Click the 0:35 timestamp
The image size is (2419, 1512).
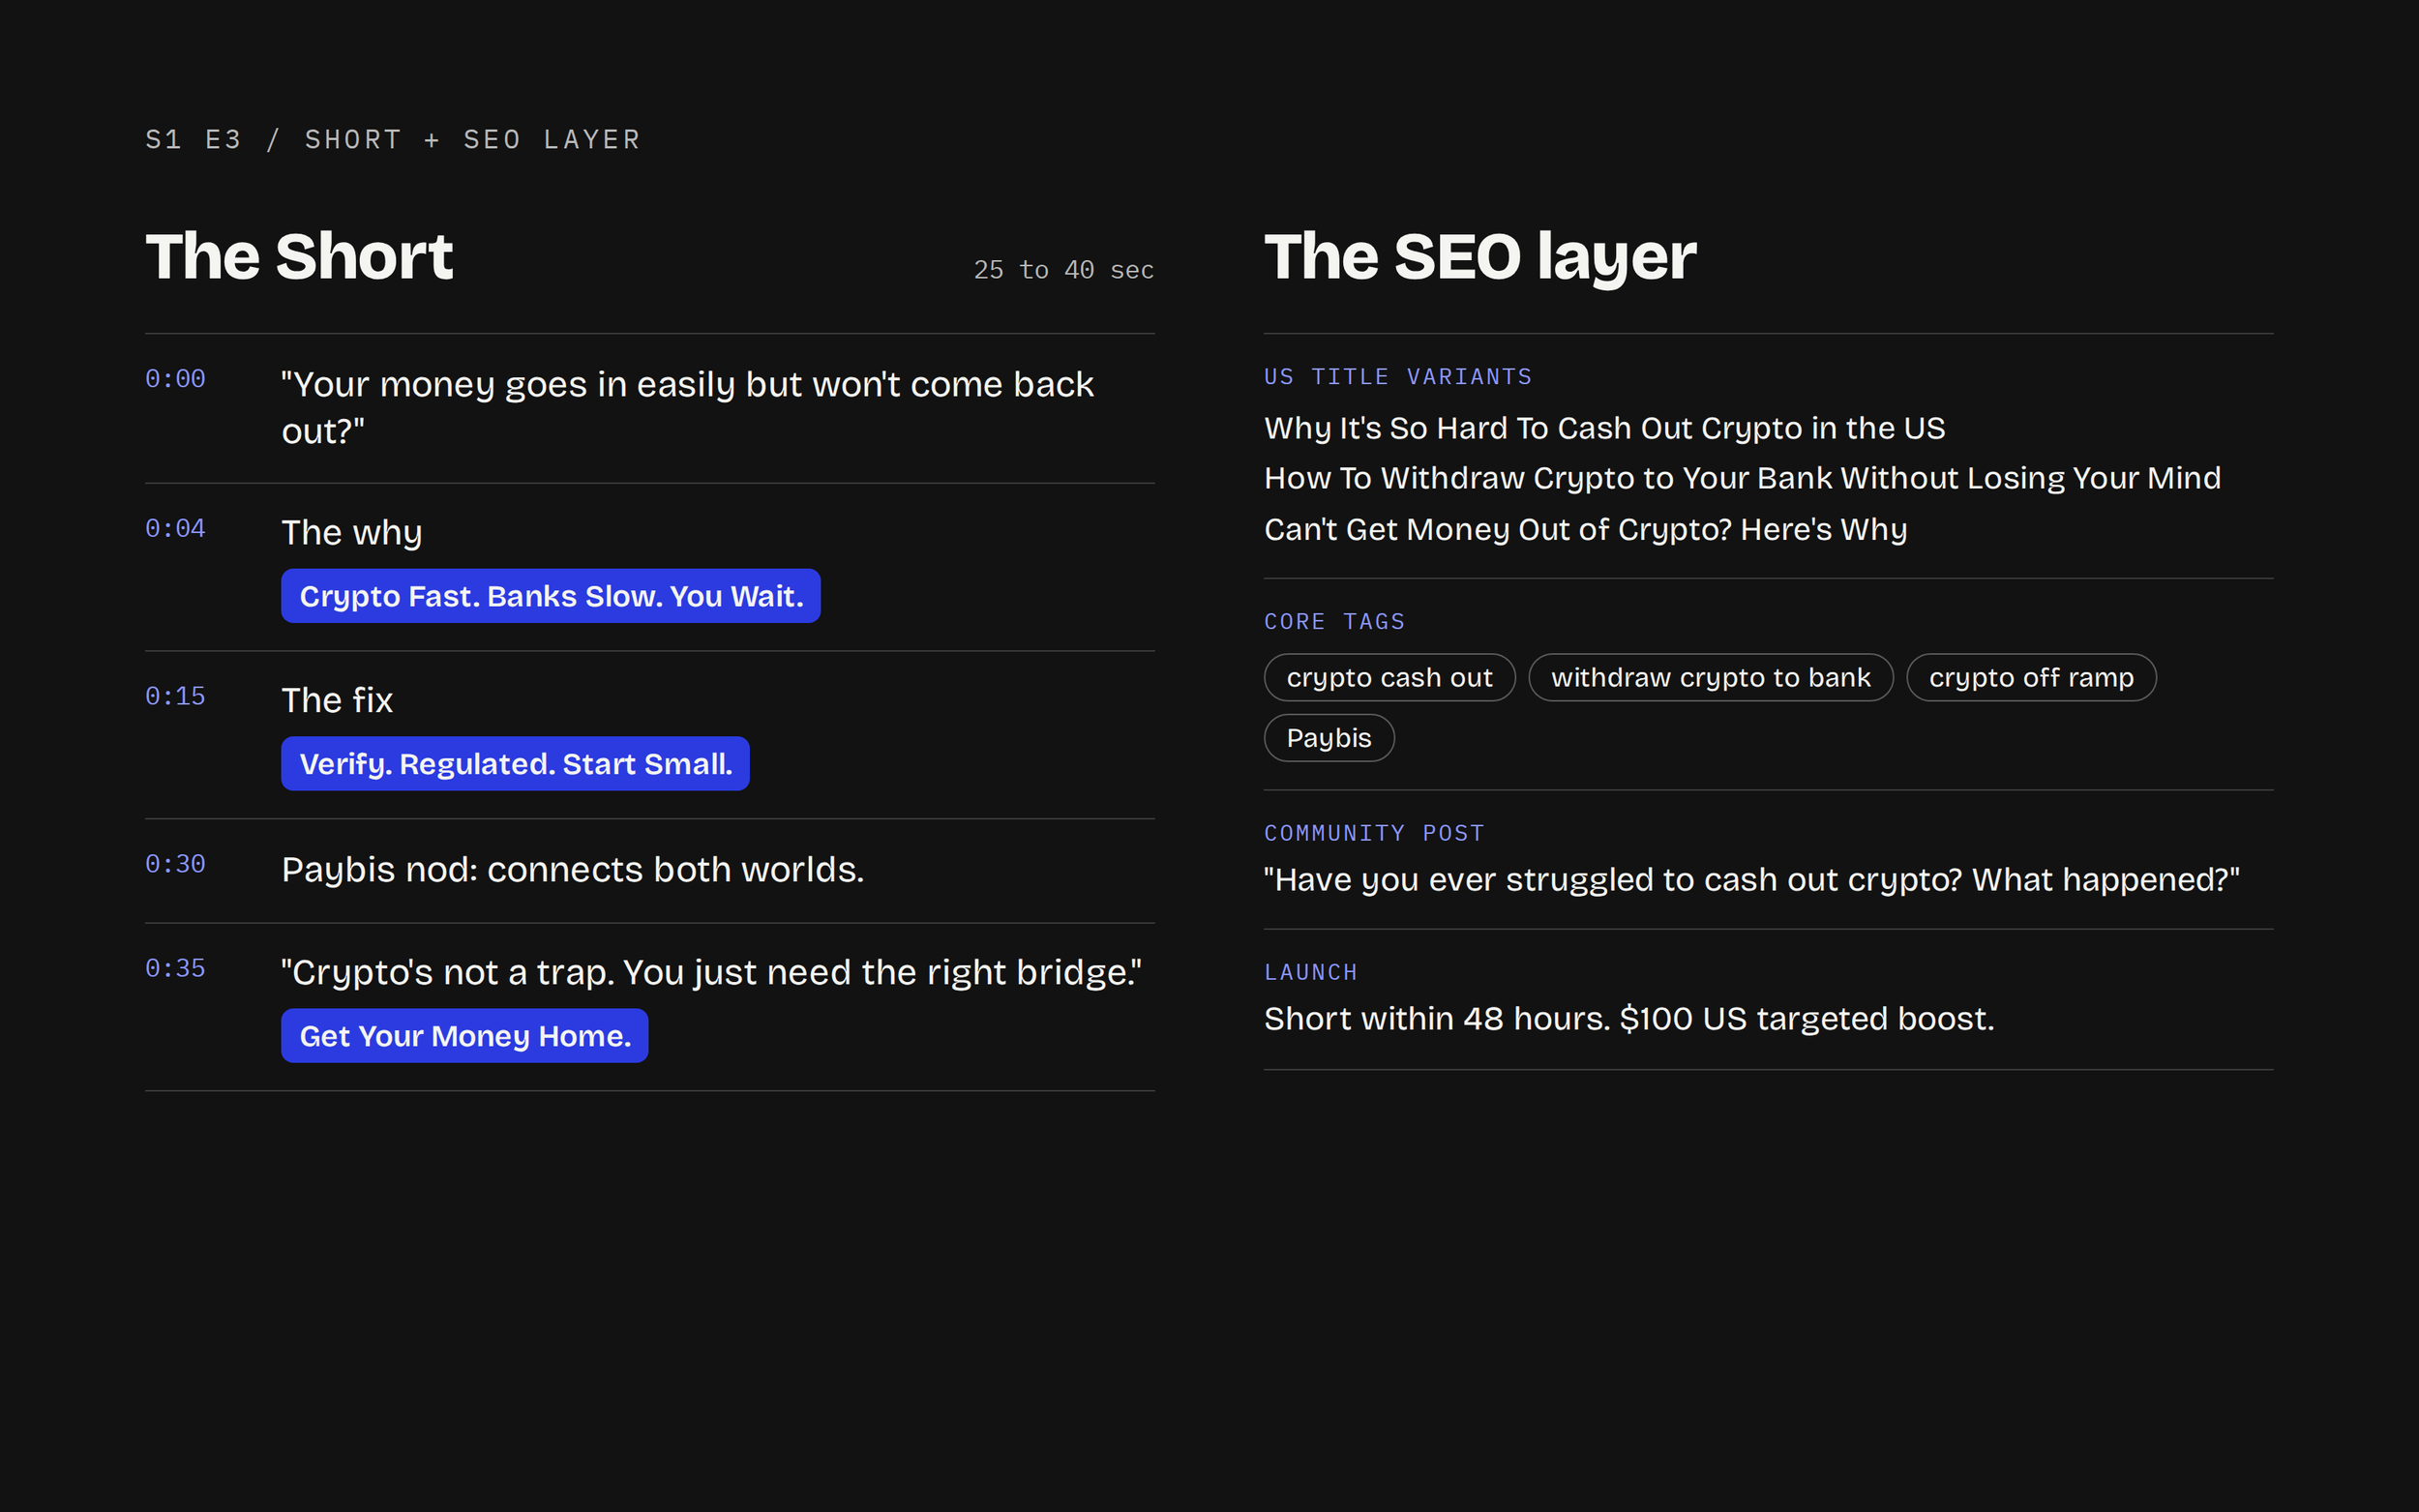click(x=175, y=969)
